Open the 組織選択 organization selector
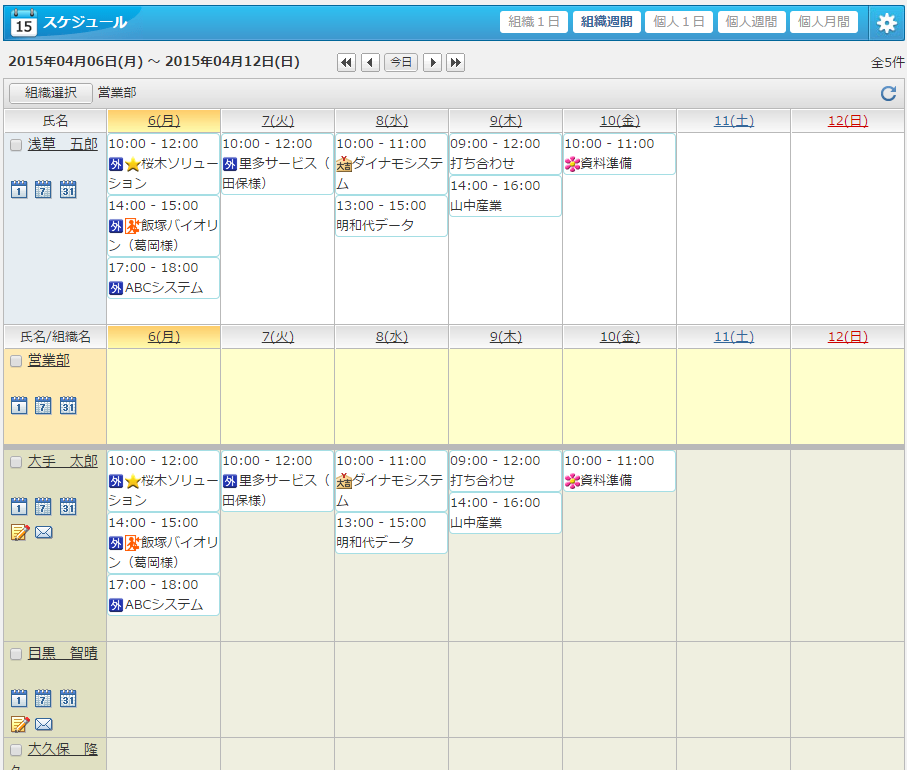 pyautogui.click(x=51, y=93)
